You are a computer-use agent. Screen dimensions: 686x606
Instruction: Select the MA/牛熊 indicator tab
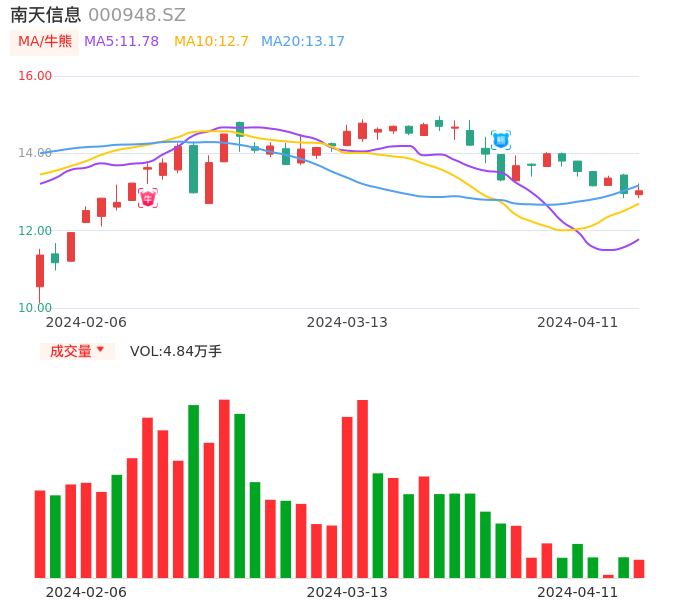click(x=45, y=42)
